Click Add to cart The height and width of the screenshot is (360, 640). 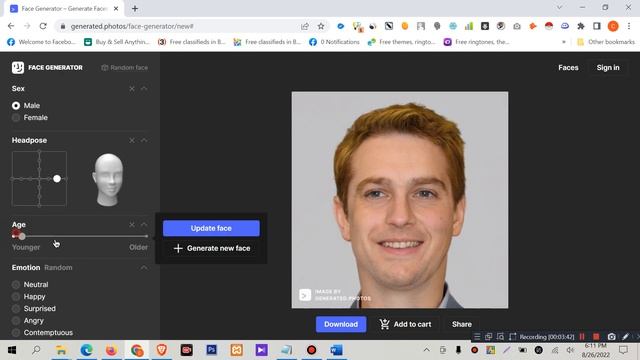pyautogui.click(x=405, y=324)
